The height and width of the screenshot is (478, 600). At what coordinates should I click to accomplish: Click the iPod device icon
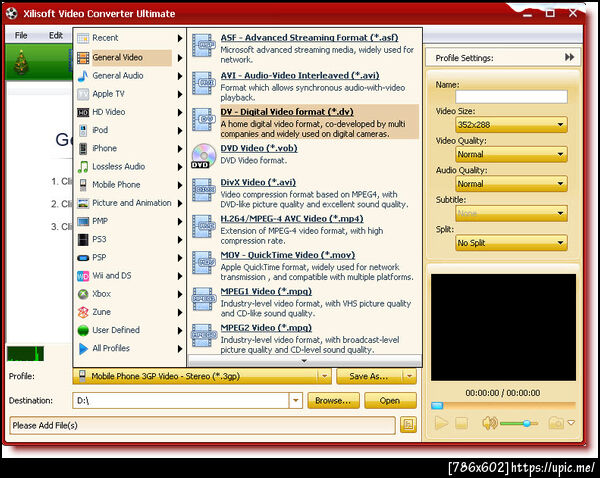83,131
